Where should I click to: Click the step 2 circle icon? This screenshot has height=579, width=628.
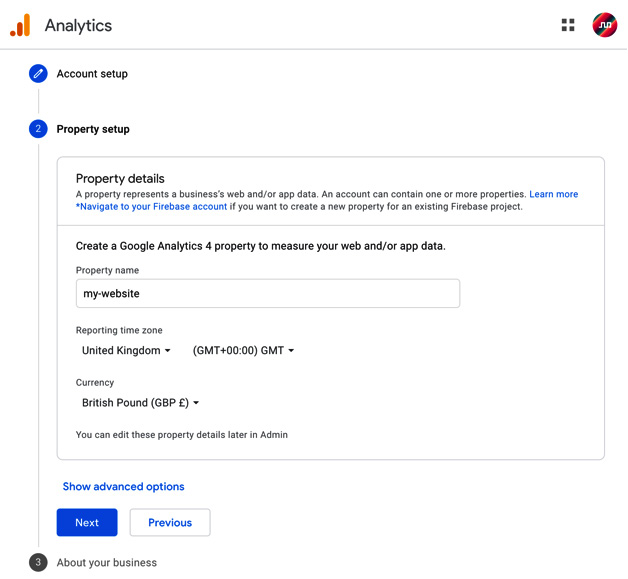pyautogui.click(x=38, y=129)
